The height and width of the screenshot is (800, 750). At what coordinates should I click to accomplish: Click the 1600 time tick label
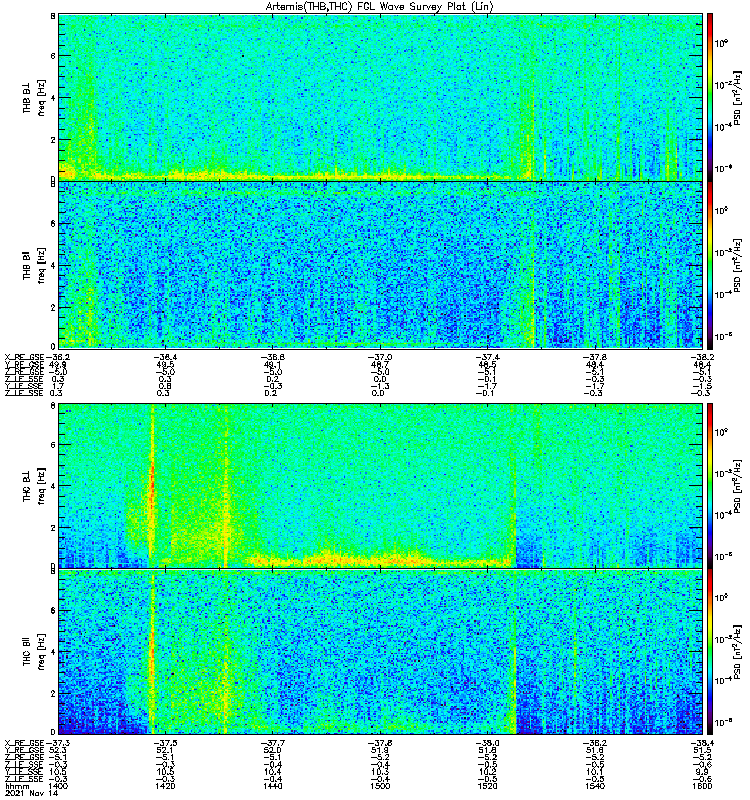coord(702,786)
